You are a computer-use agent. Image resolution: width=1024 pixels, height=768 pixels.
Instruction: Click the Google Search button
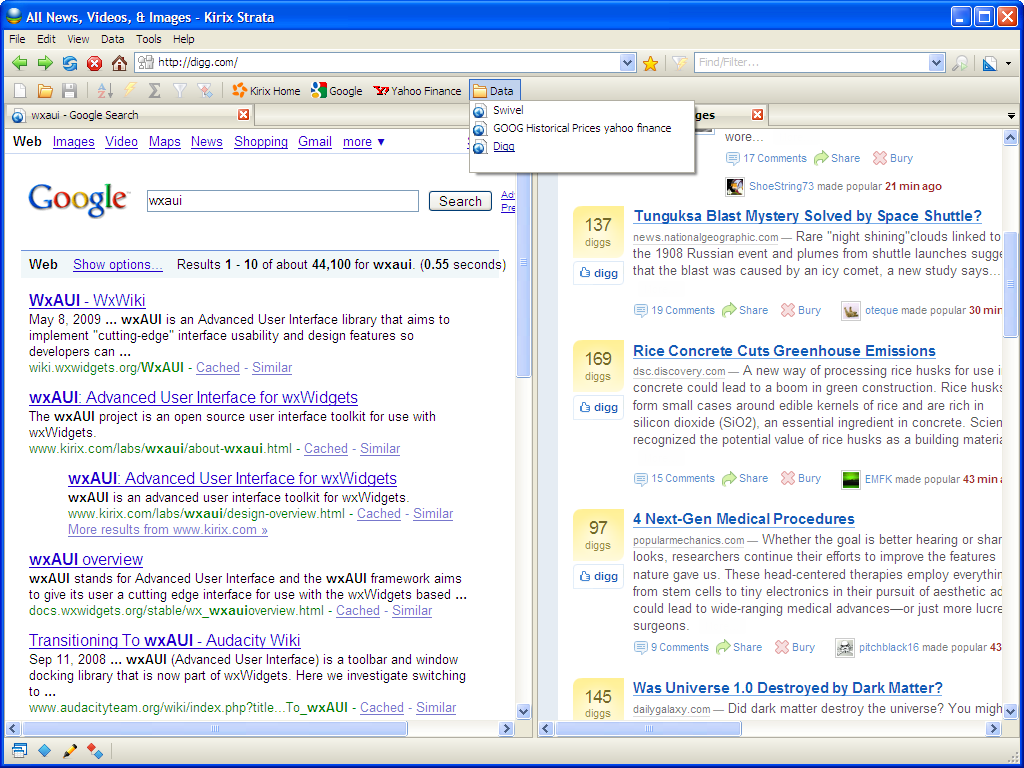pos(460,201)
